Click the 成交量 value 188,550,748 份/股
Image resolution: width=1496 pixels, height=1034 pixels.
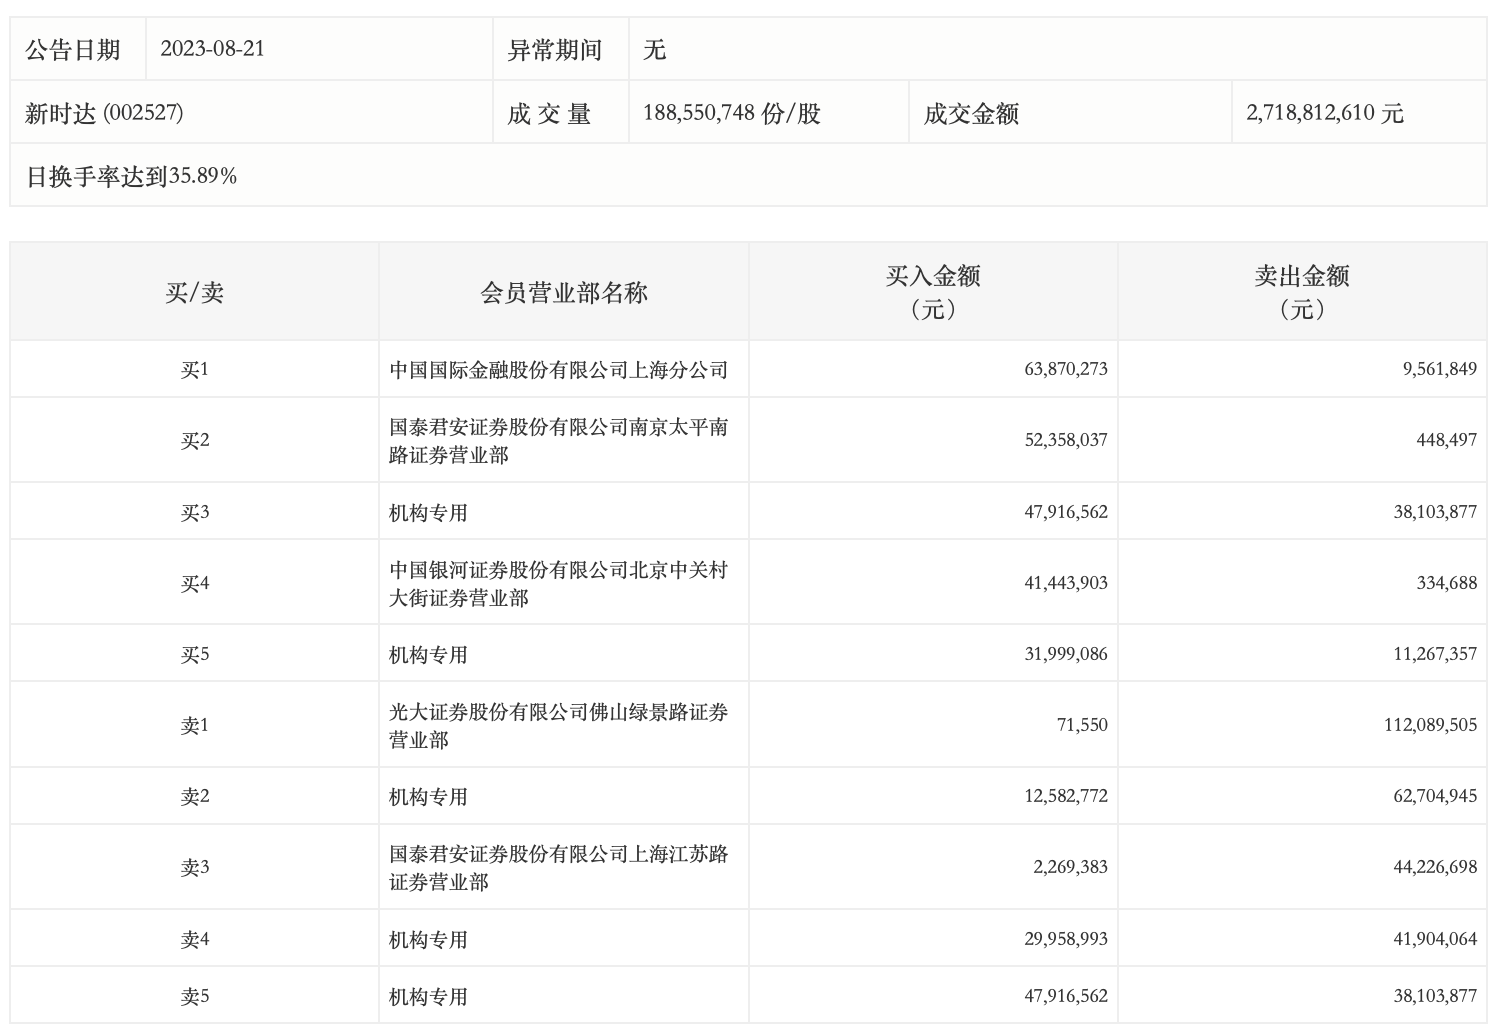731,113
